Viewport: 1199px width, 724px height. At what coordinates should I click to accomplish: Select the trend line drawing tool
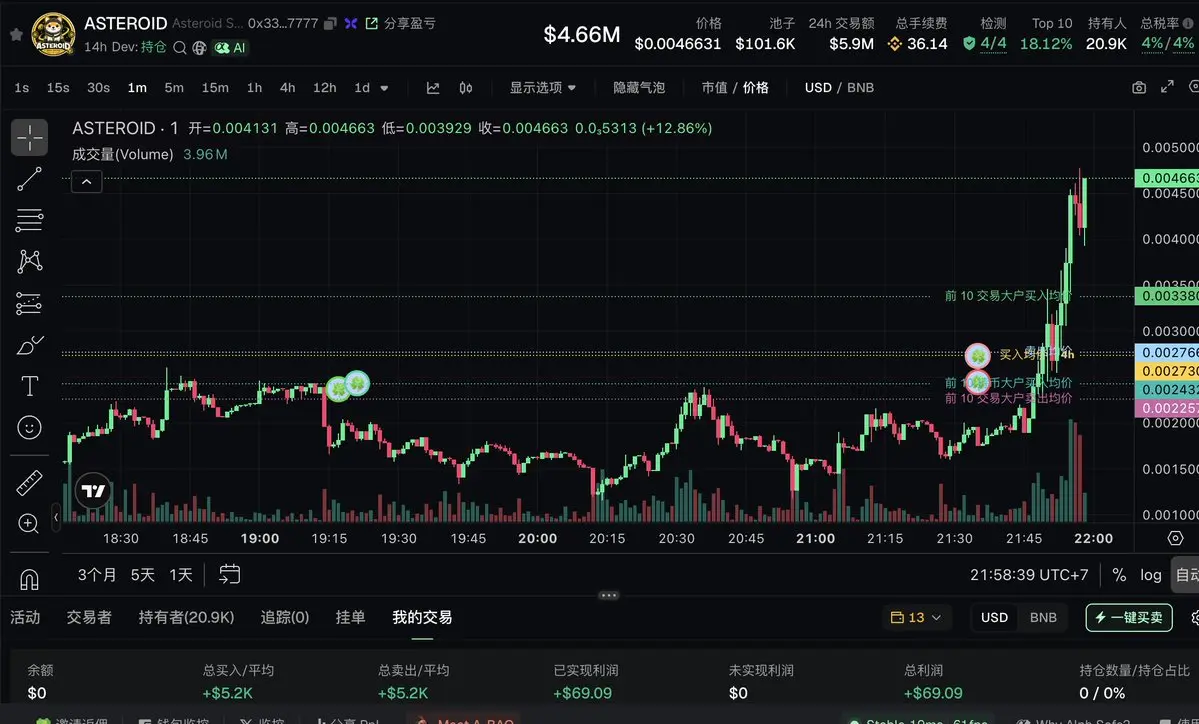coord(30,179)
